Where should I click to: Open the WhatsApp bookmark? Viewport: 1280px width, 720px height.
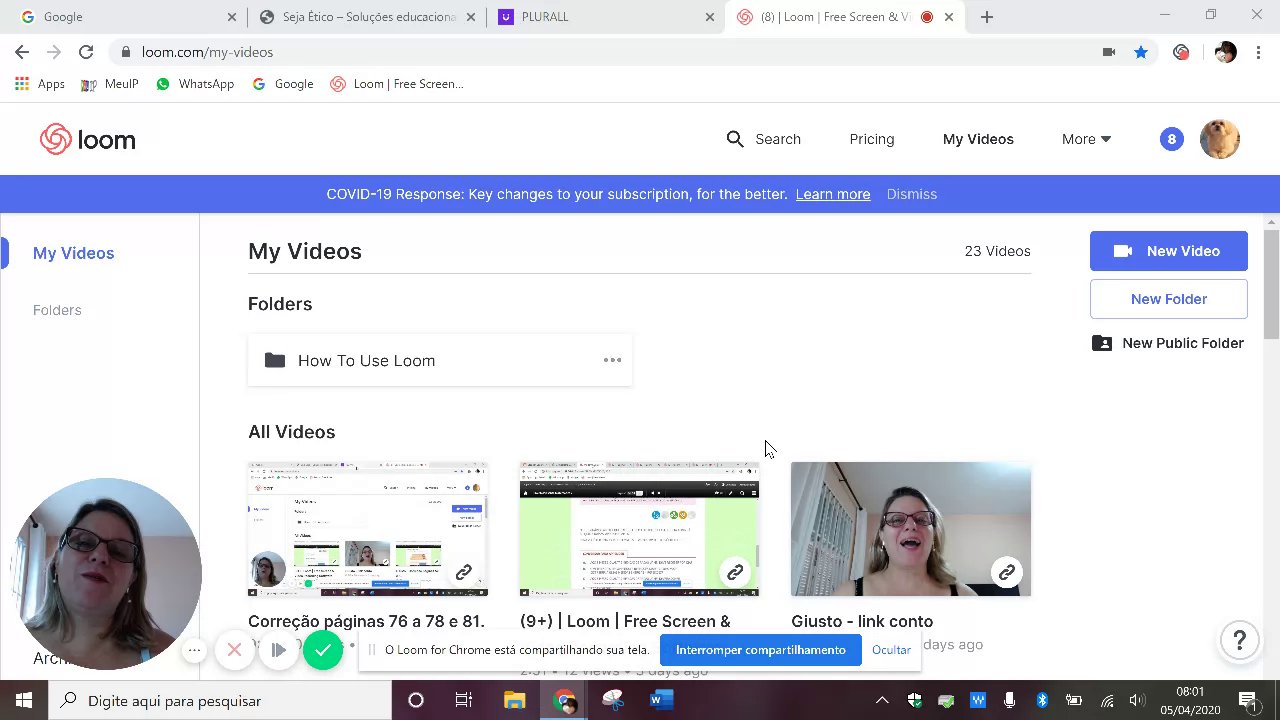pos(195,84)
